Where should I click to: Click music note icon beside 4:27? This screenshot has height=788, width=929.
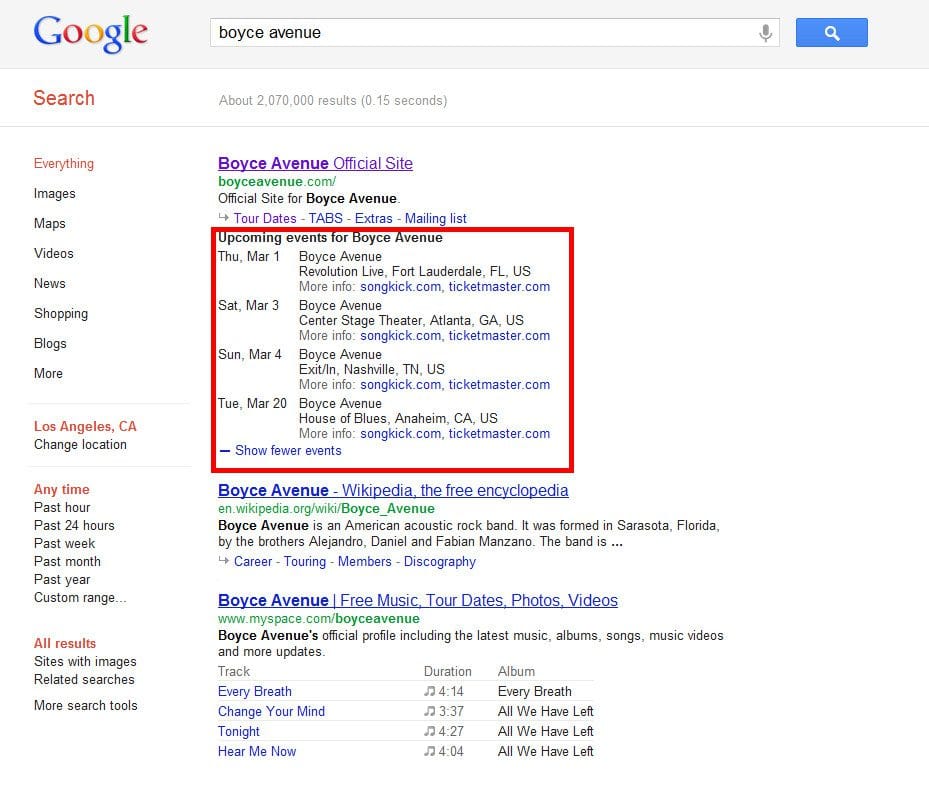click(430, 732)
